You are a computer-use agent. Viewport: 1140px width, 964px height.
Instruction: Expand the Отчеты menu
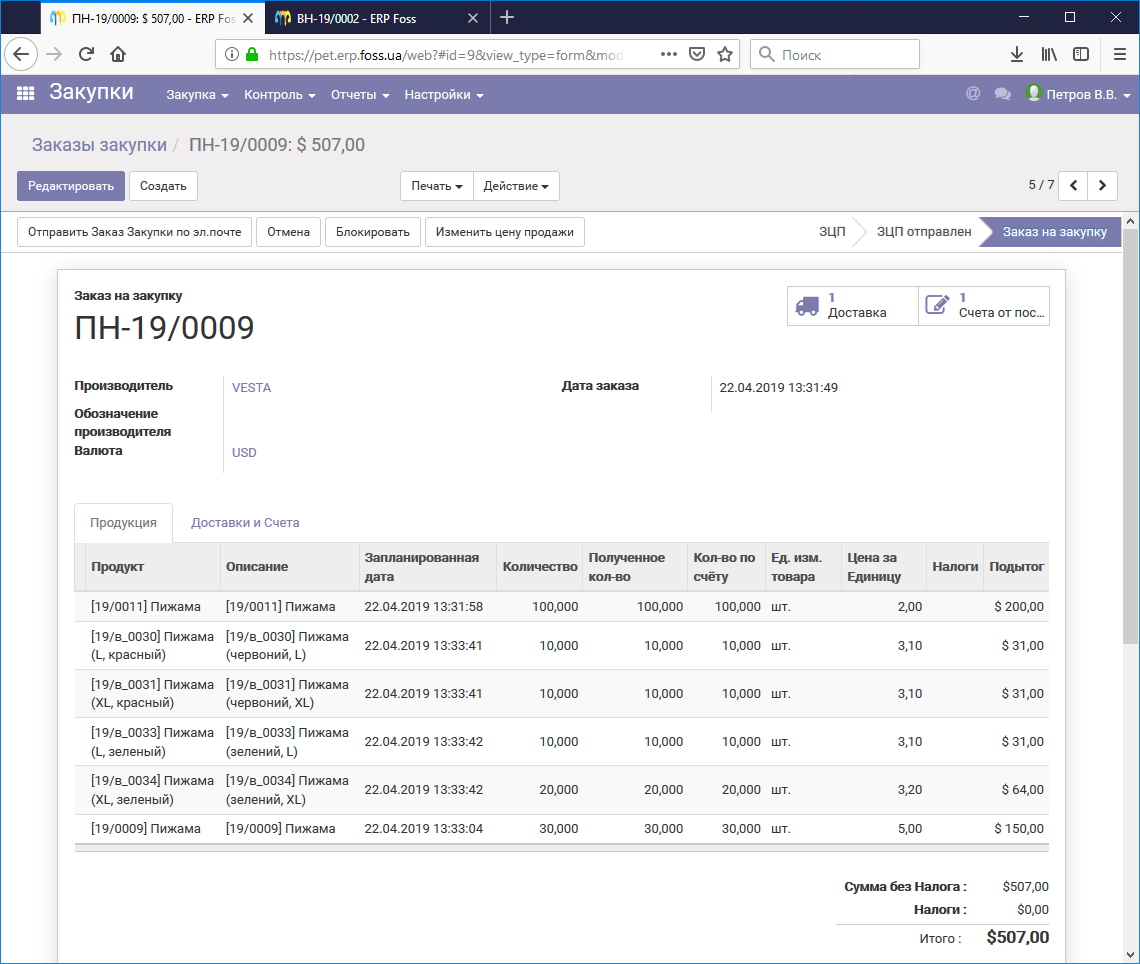[x=360, y=95]
